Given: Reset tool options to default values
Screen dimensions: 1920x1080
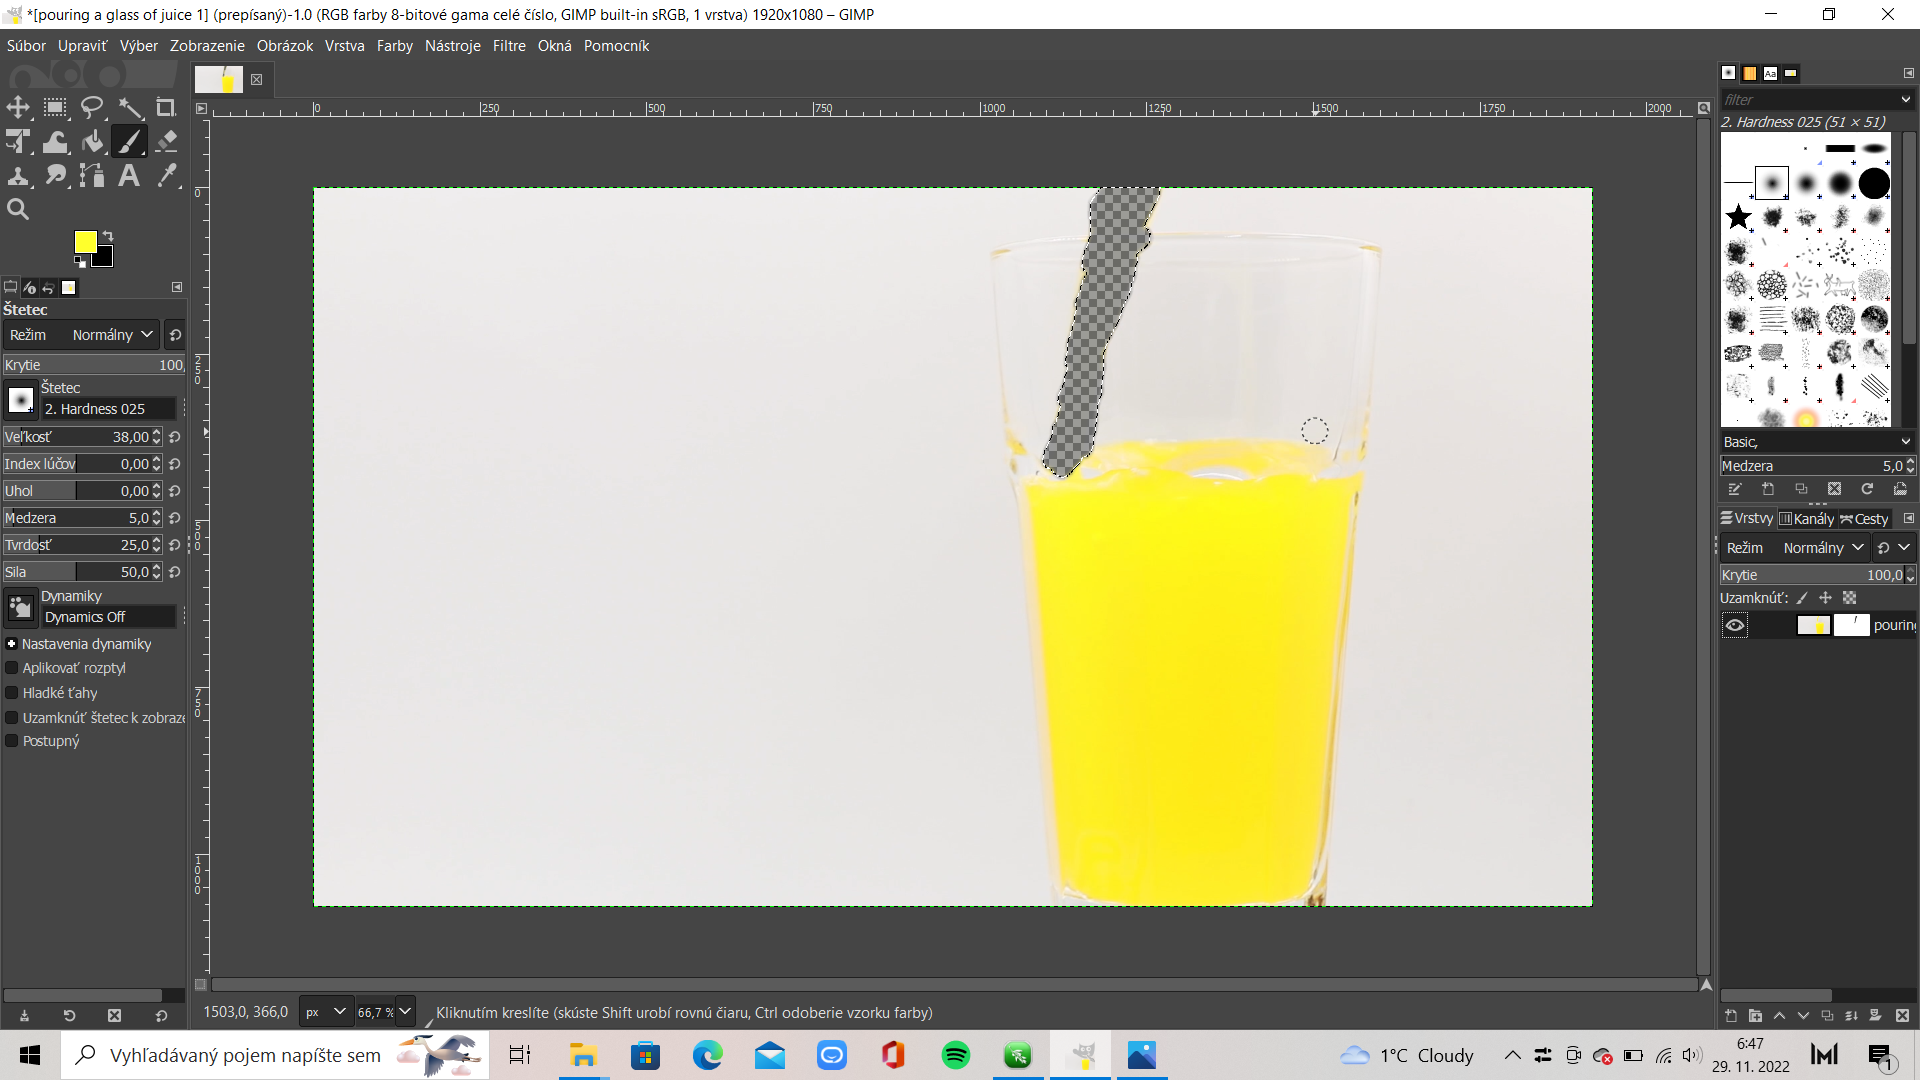Looking at the screenshot, I should point(161,1015).
